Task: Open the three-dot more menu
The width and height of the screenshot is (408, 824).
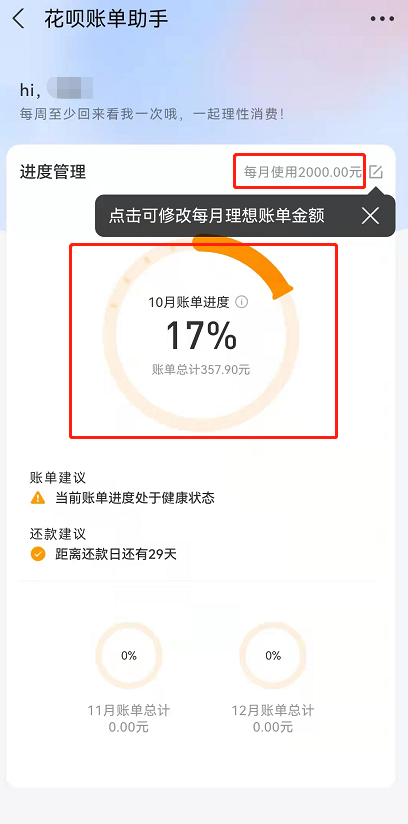Action: 382,19
